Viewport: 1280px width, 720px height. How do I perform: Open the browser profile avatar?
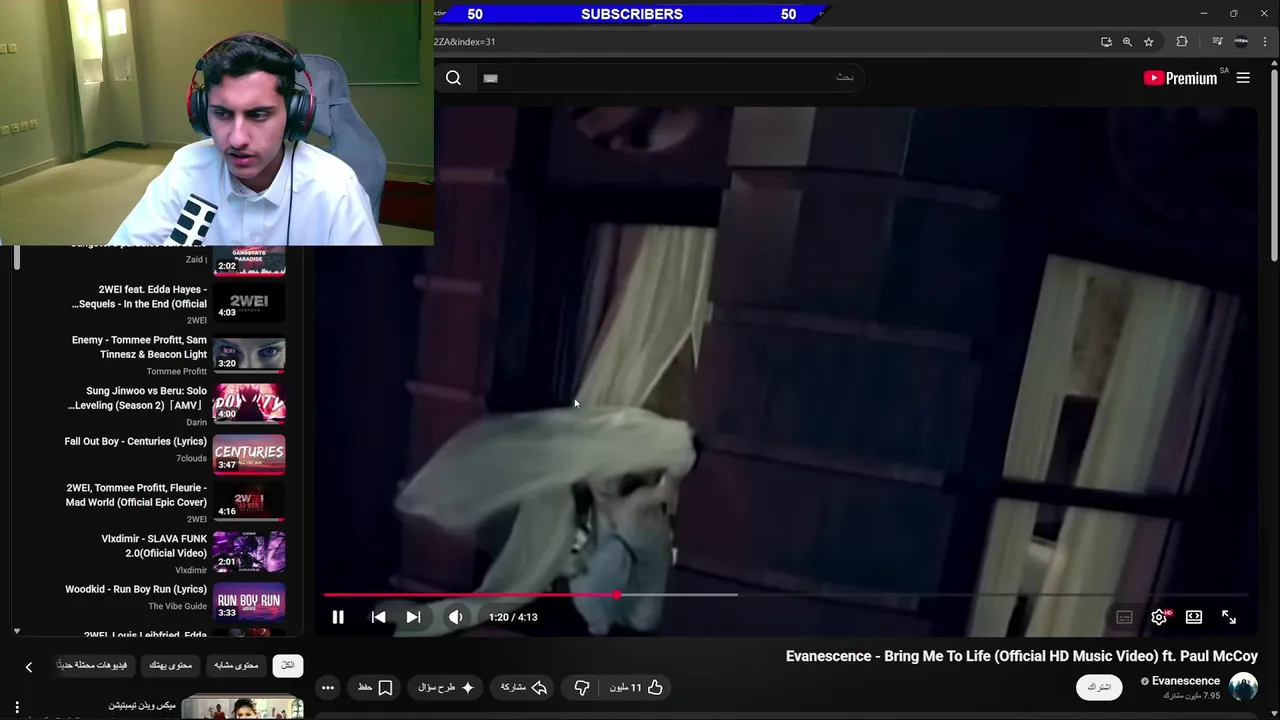click(x=1241, y=42)
